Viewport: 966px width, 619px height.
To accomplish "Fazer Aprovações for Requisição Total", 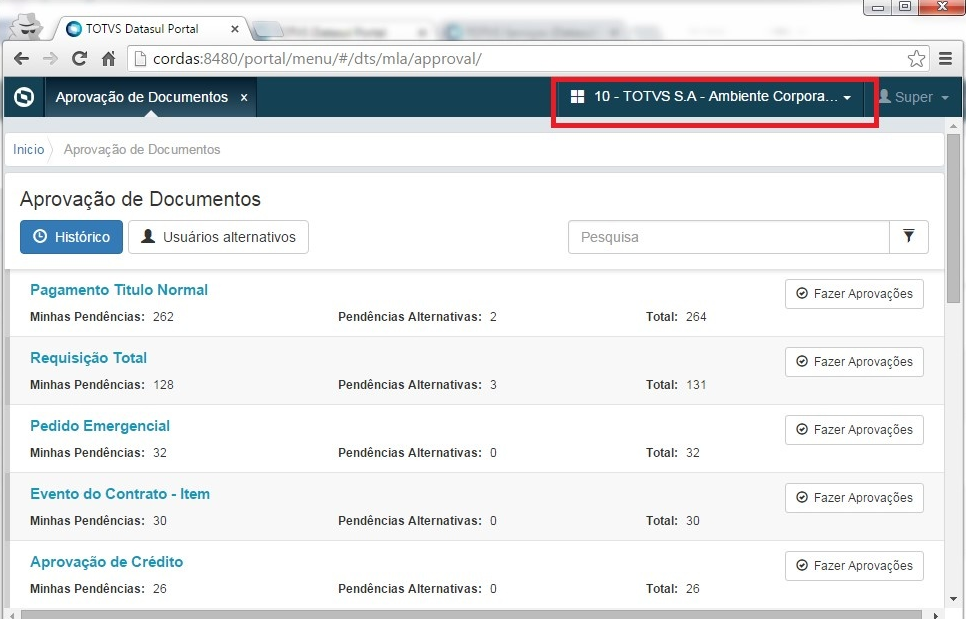I will 854,362.
